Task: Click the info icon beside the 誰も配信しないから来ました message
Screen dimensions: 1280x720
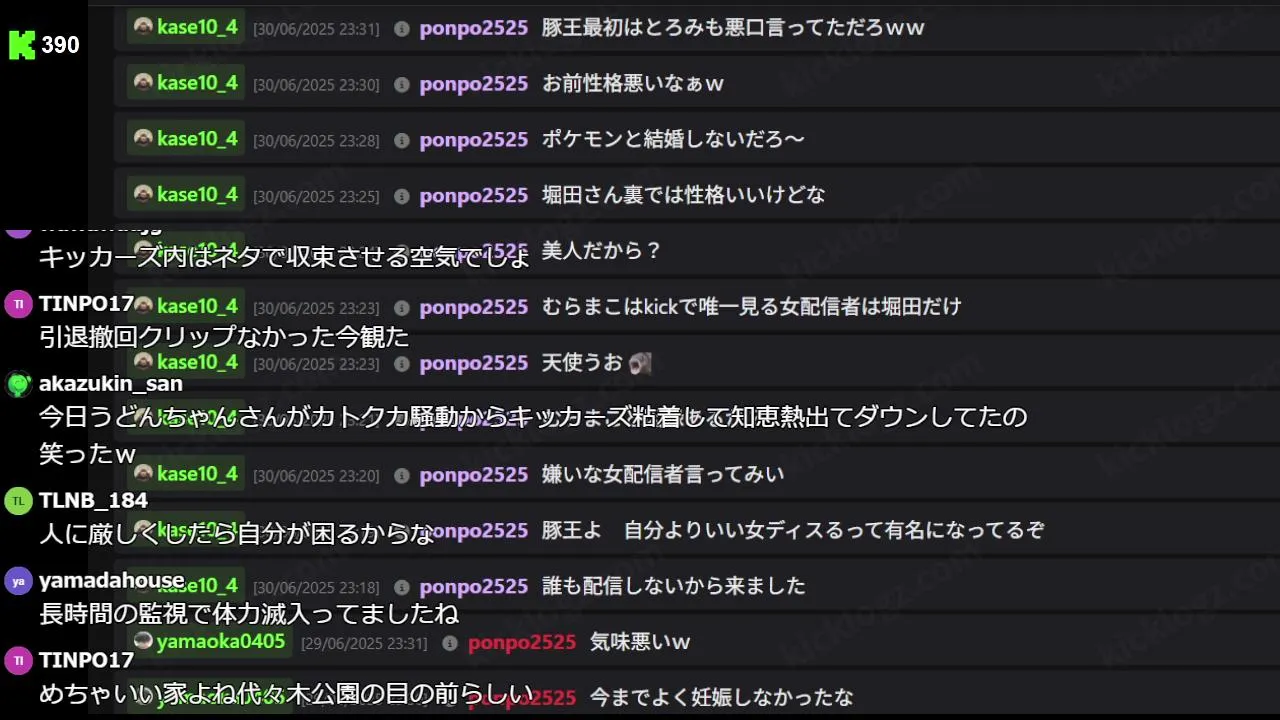Action: [402, 587]
